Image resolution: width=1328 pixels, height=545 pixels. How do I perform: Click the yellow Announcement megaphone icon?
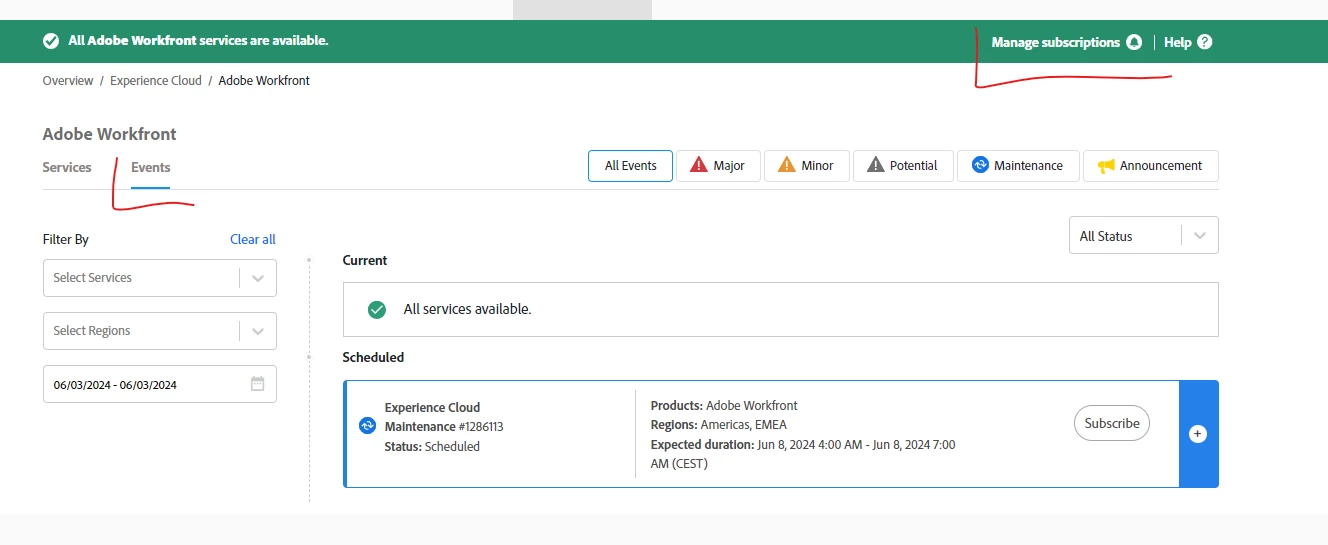coord(1105,166)
